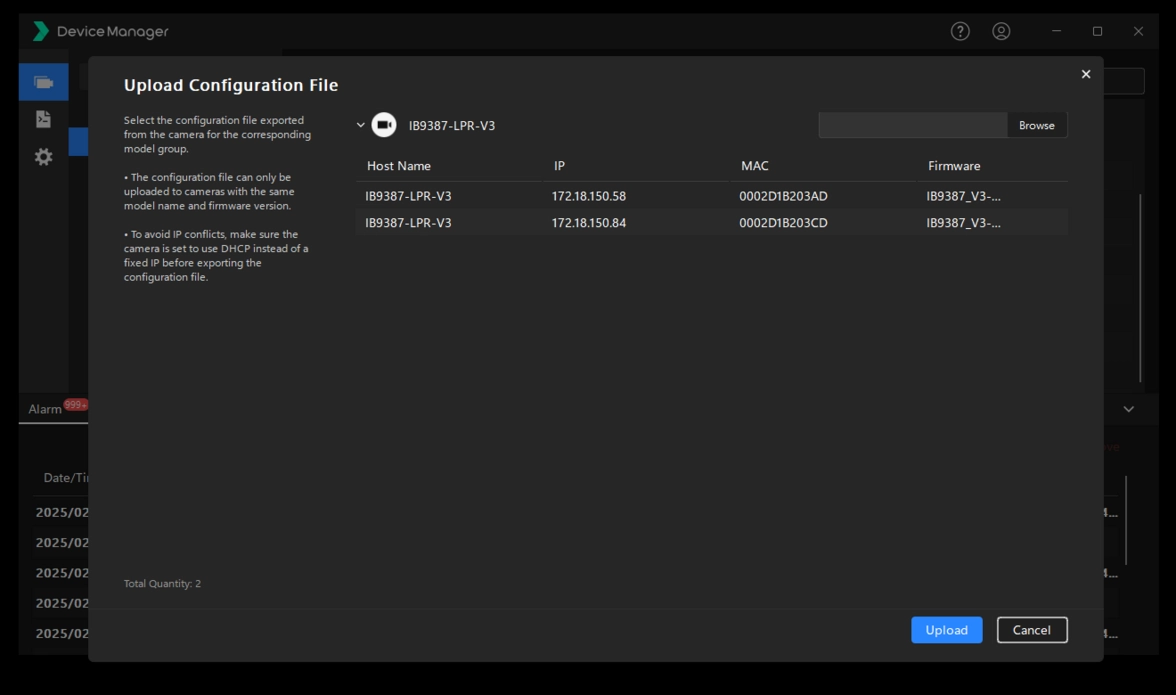Open the help question mark icon
This screenshot has width=1176, height=695.
[x=960, y=32]
